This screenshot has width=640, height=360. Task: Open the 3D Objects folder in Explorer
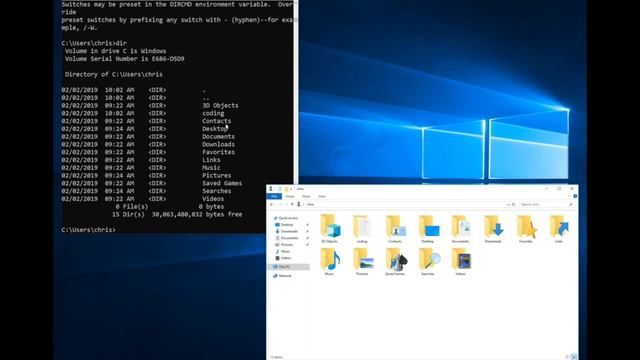pyautogui.click(x=330, y=229)
